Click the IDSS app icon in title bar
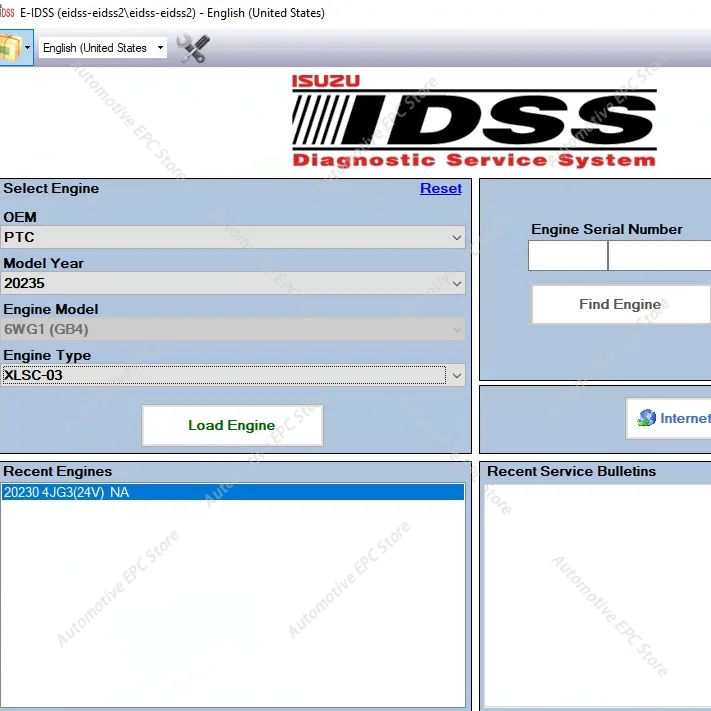 7,12
